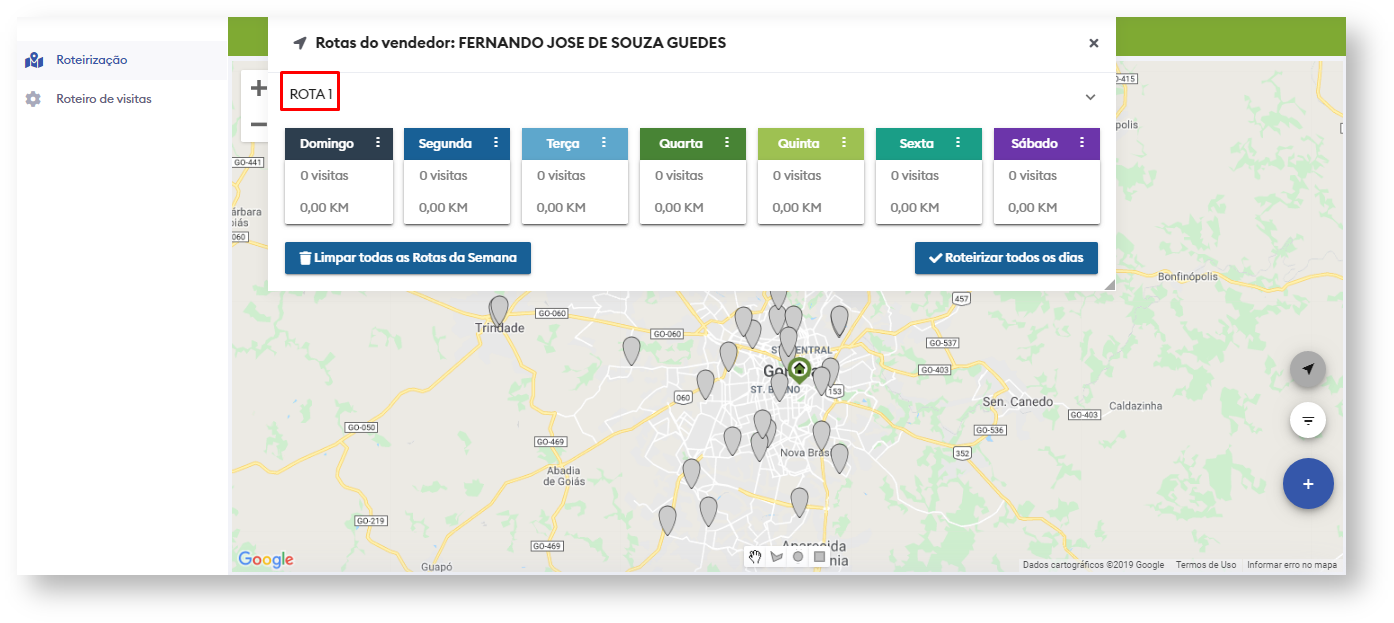Screen dimensions: 1394x623
Task: Open Domingo card options menu
Action: click(x=378, y=143)
